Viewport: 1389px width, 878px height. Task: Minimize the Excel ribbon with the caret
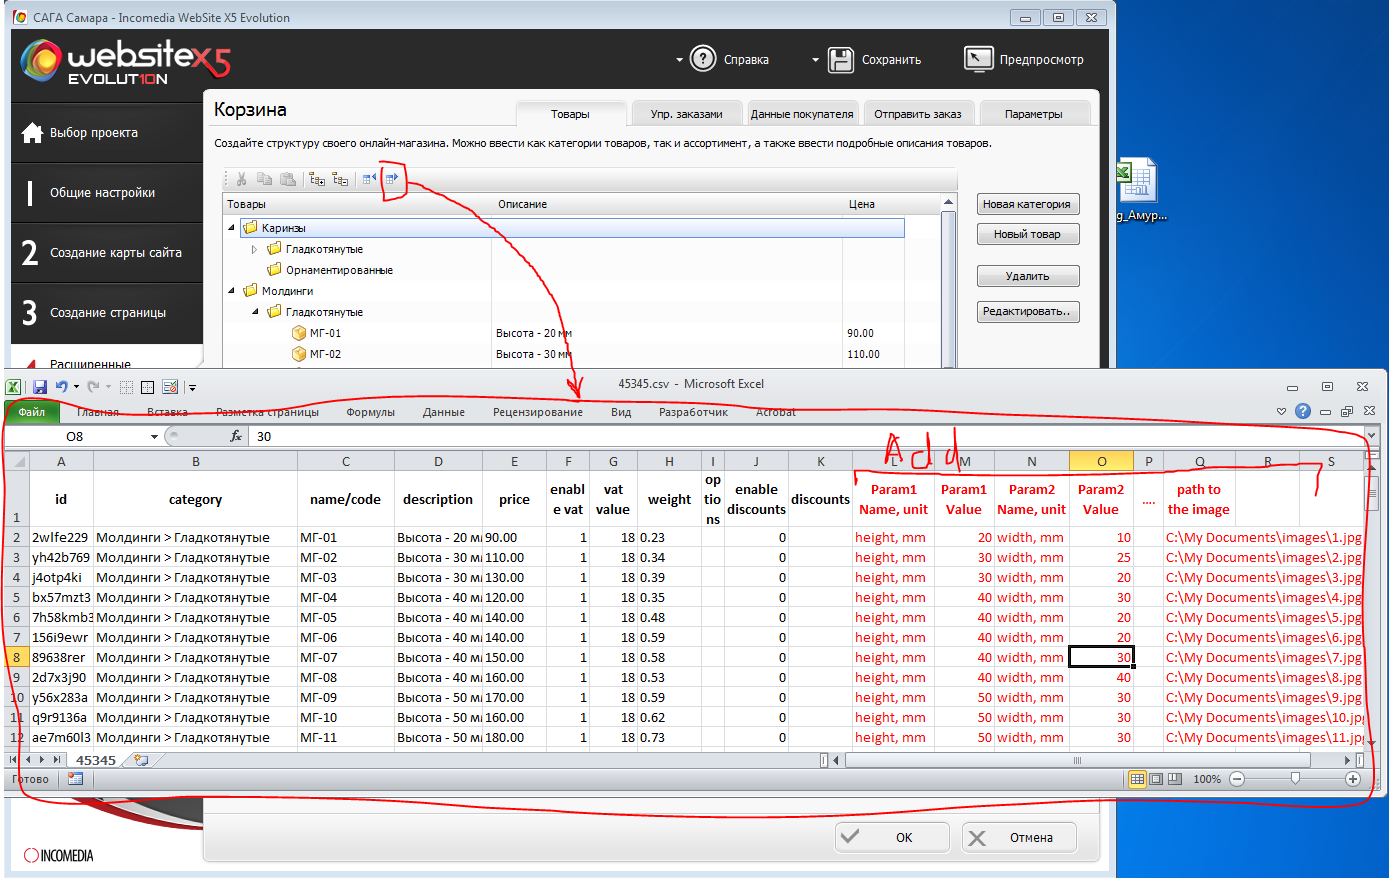click(x=1281, y=411)
